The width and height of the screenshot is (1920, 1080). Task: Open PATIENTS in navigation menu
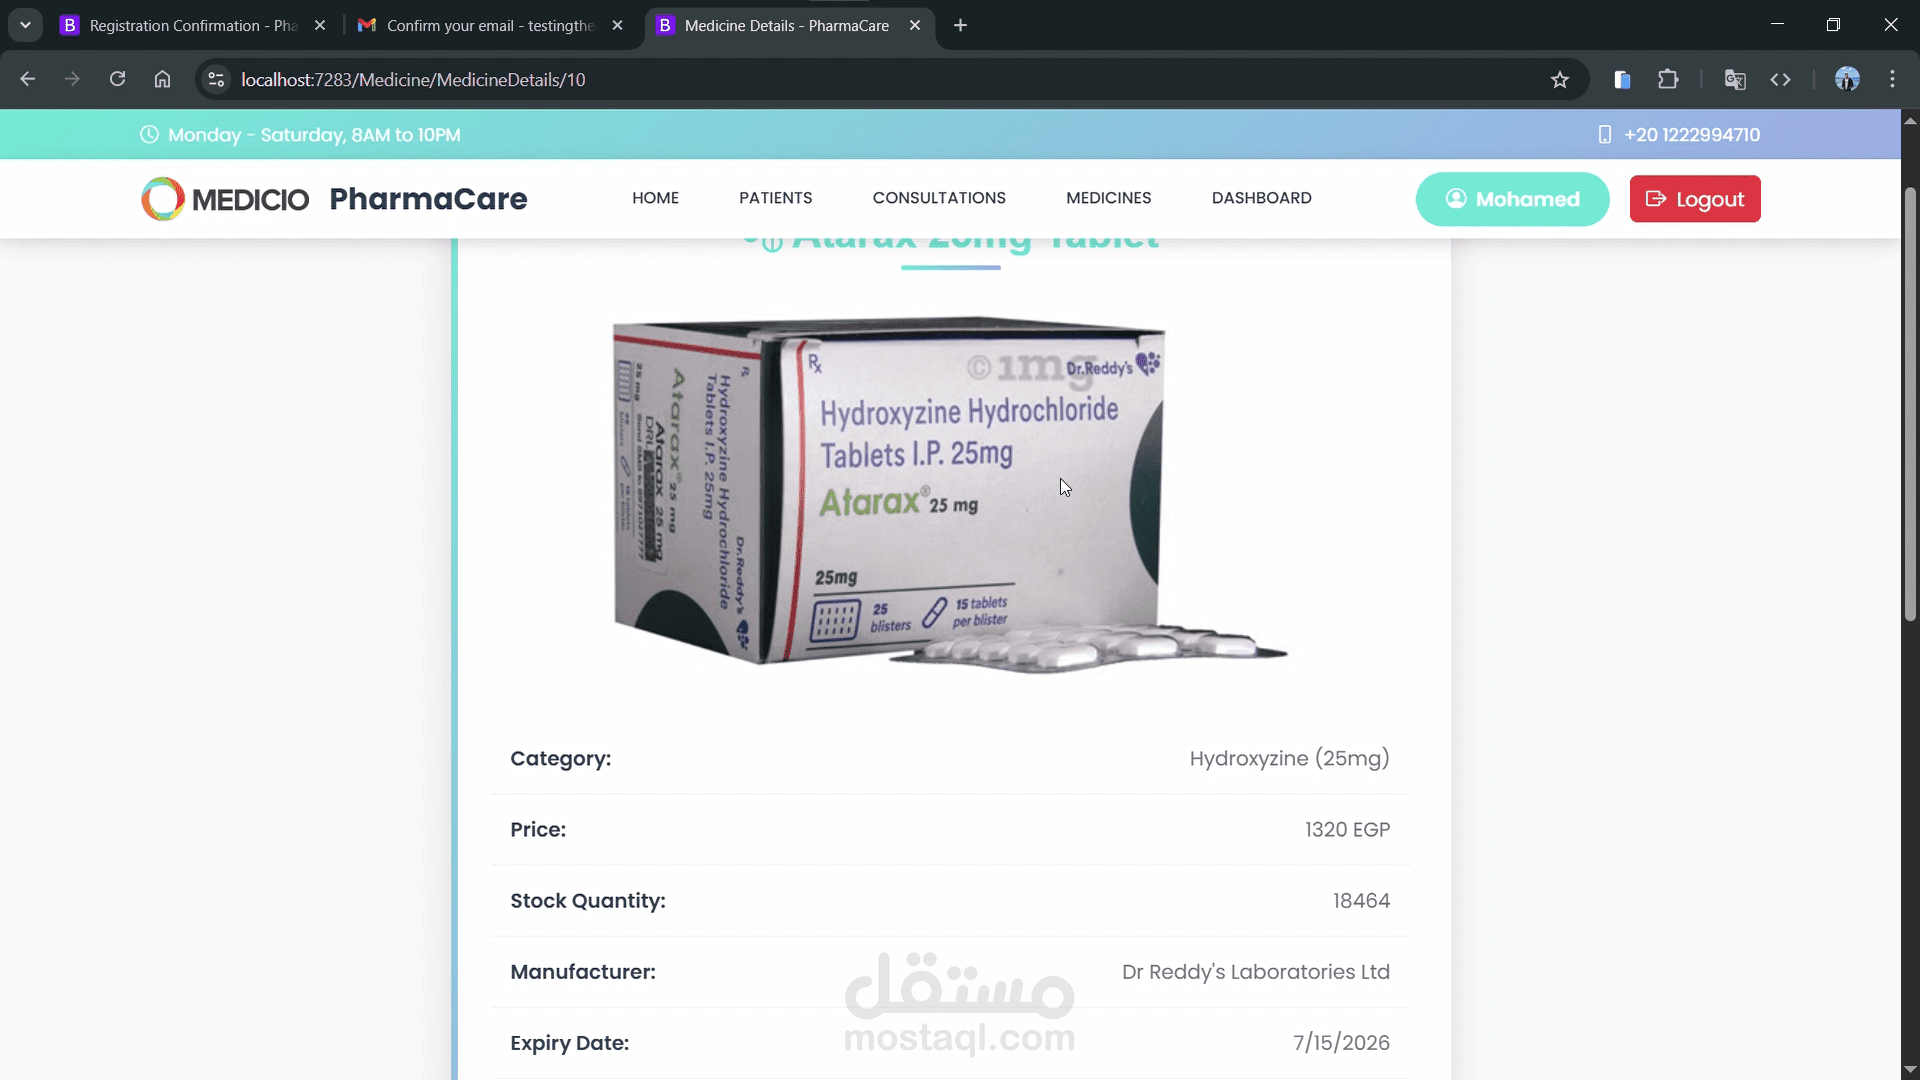pos(775,198)
